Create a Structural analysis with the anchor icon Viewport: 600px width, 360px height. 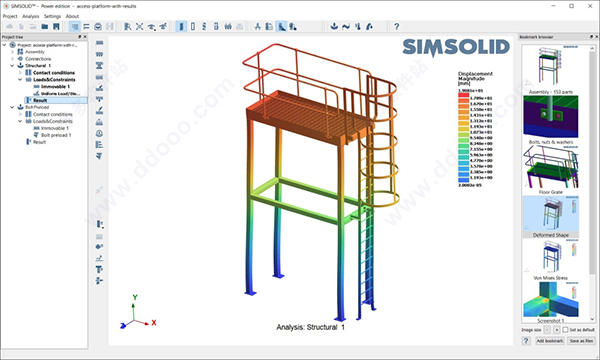click(x=334, y=26)
